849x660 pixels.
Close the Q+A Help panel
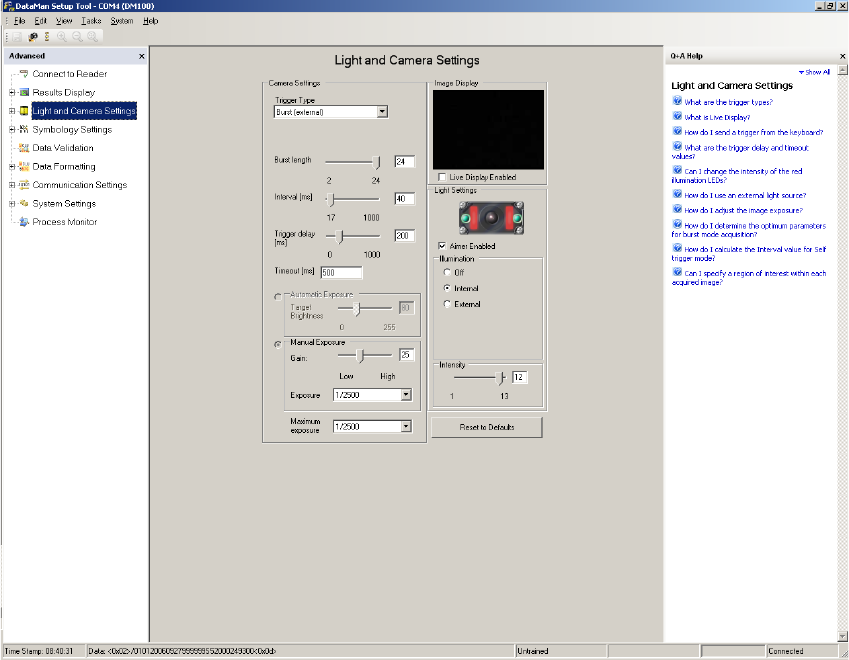[843, 56]
